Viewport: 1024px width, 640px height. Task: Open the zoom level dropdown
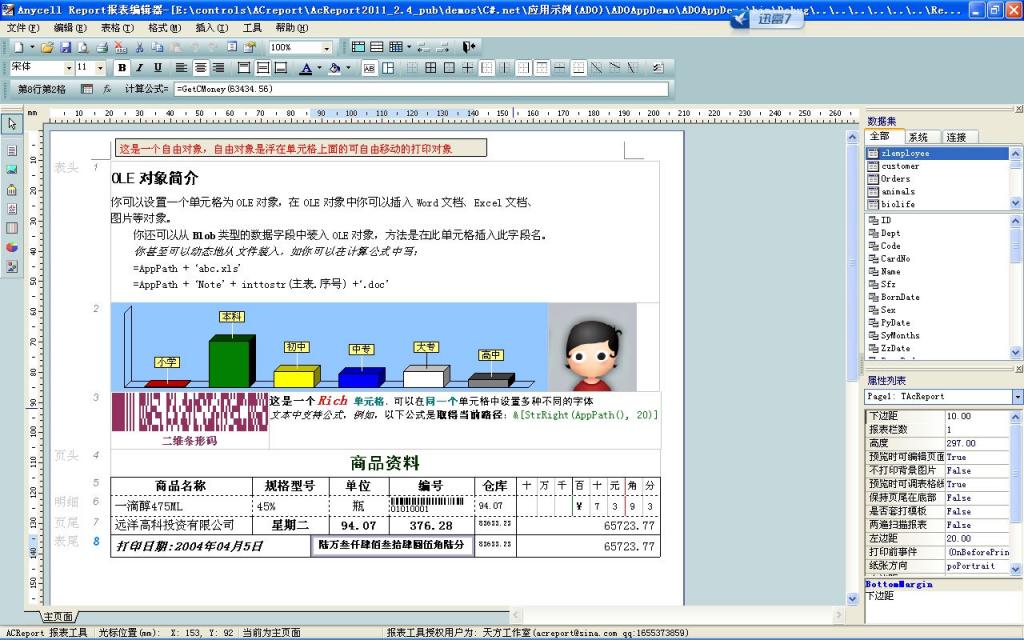pyautogui.click(x=327, y=46)
